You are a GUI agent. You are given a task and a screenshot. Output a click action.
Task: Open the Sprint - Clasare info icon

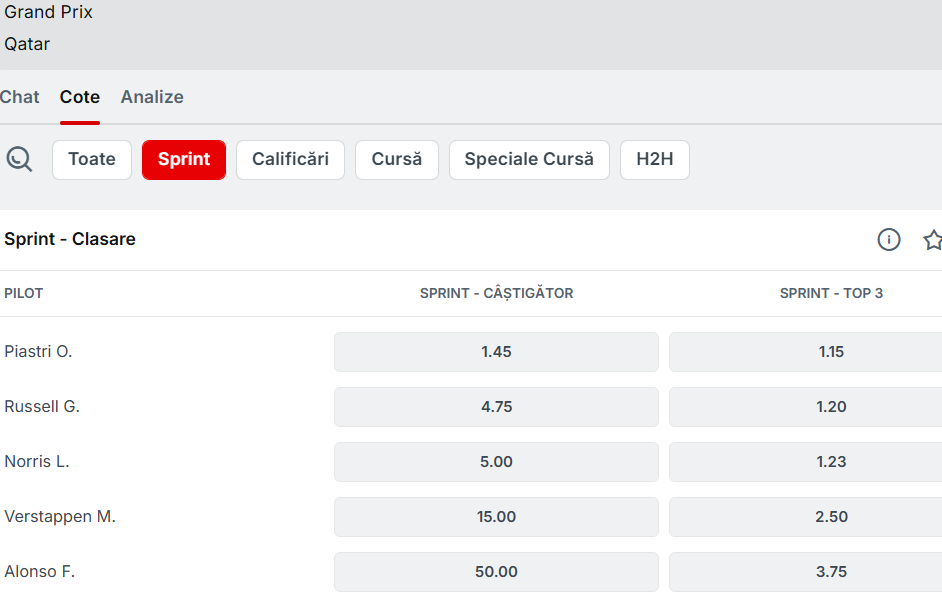click(x=888, y=240)
